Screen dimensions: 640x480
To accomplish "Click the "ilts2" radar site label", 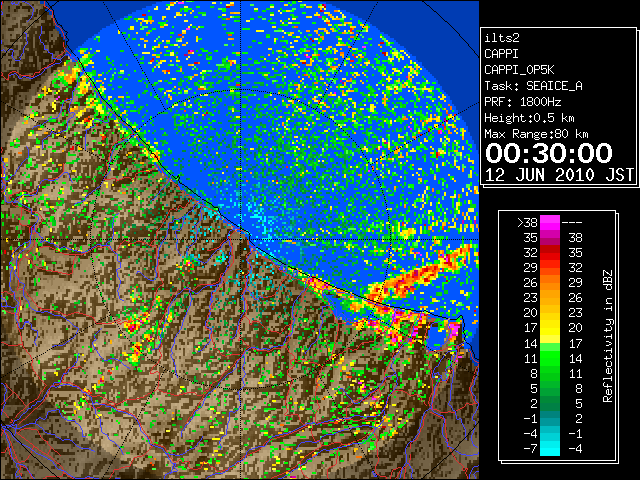I will pos(502,38).
